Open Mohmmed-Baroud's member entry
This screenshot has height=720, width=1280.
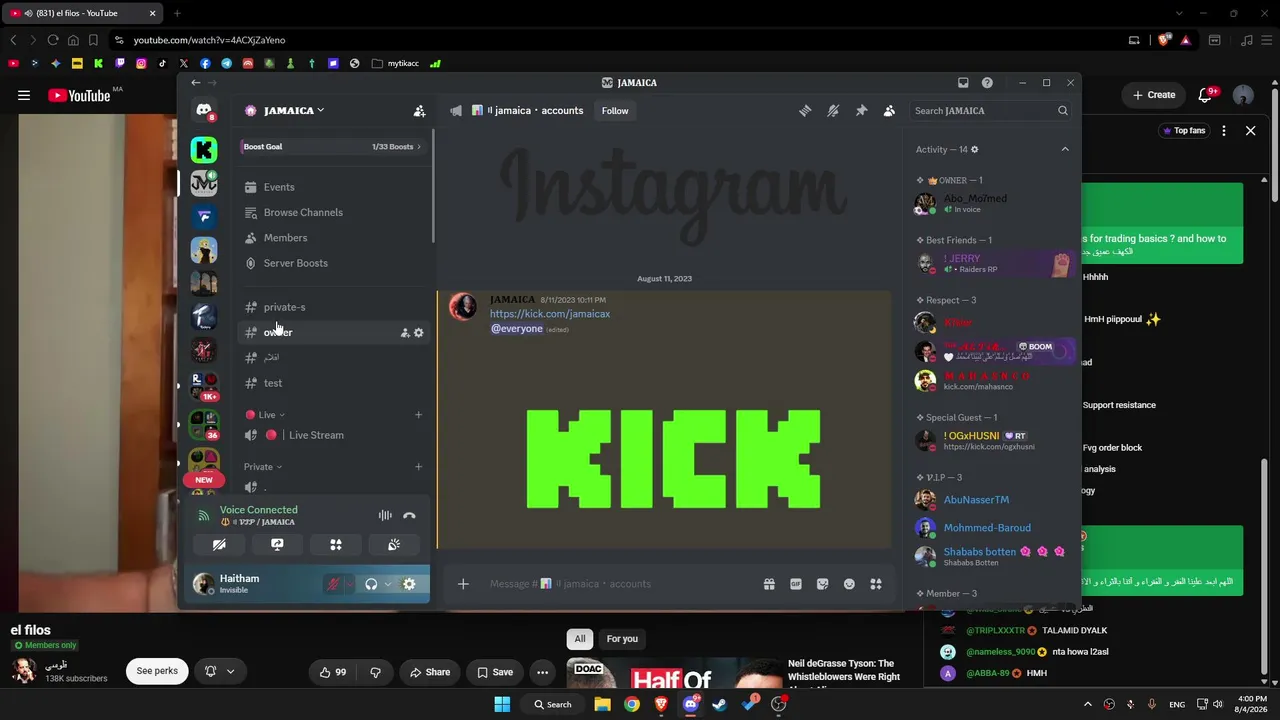994,528
